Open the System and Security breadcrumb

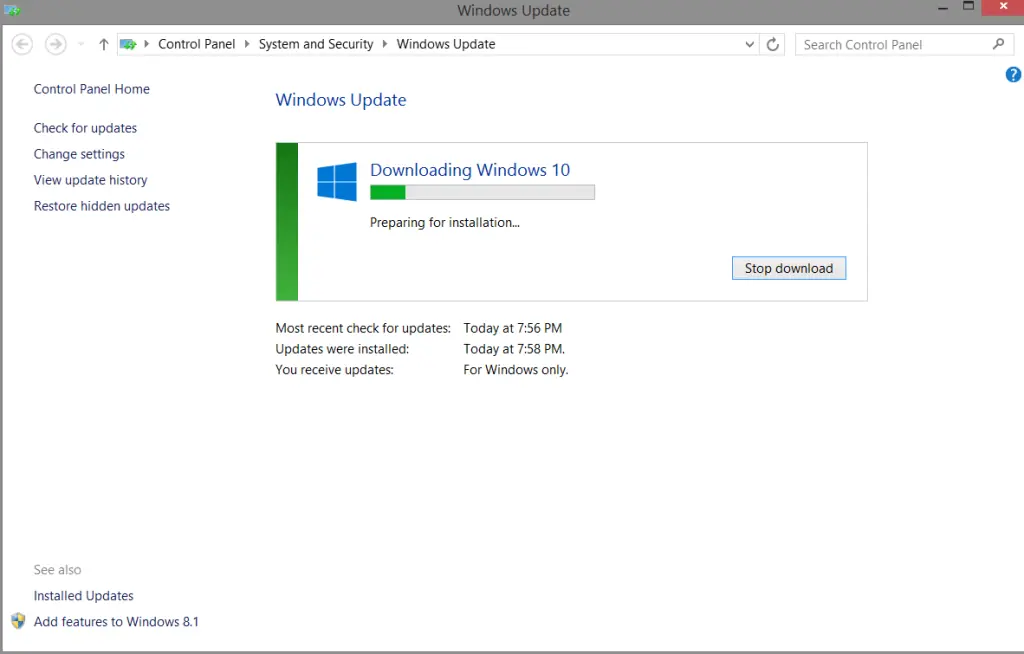coord(316,44)
